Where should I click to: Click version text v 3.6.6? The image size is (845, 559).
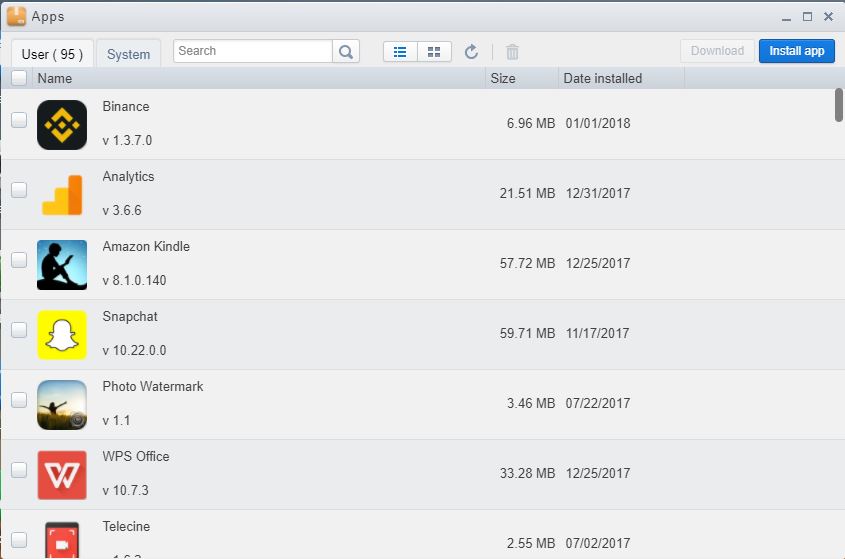coord(122,210)
